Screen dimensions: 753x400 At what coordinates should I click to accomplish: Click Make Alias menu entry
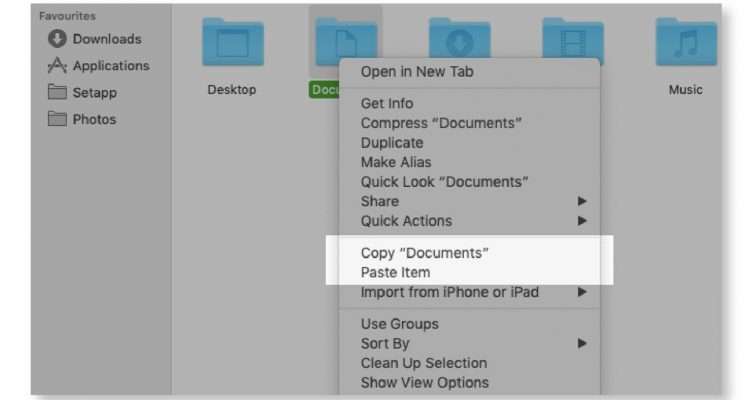pyautogui.click(x=396, y=162)
